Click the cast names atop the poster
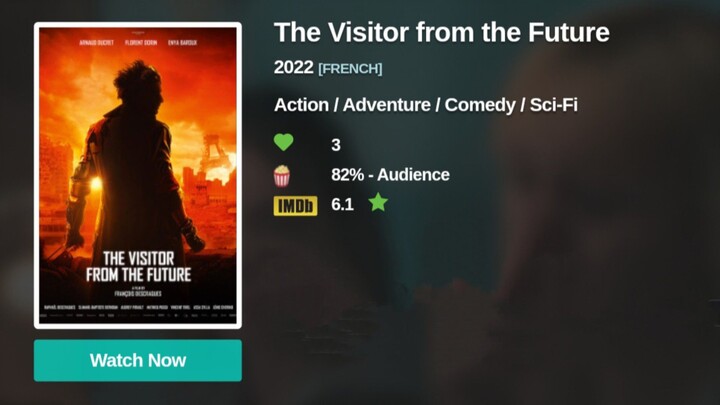The height and width of the screenshot is (405, 720). (138, 44)
